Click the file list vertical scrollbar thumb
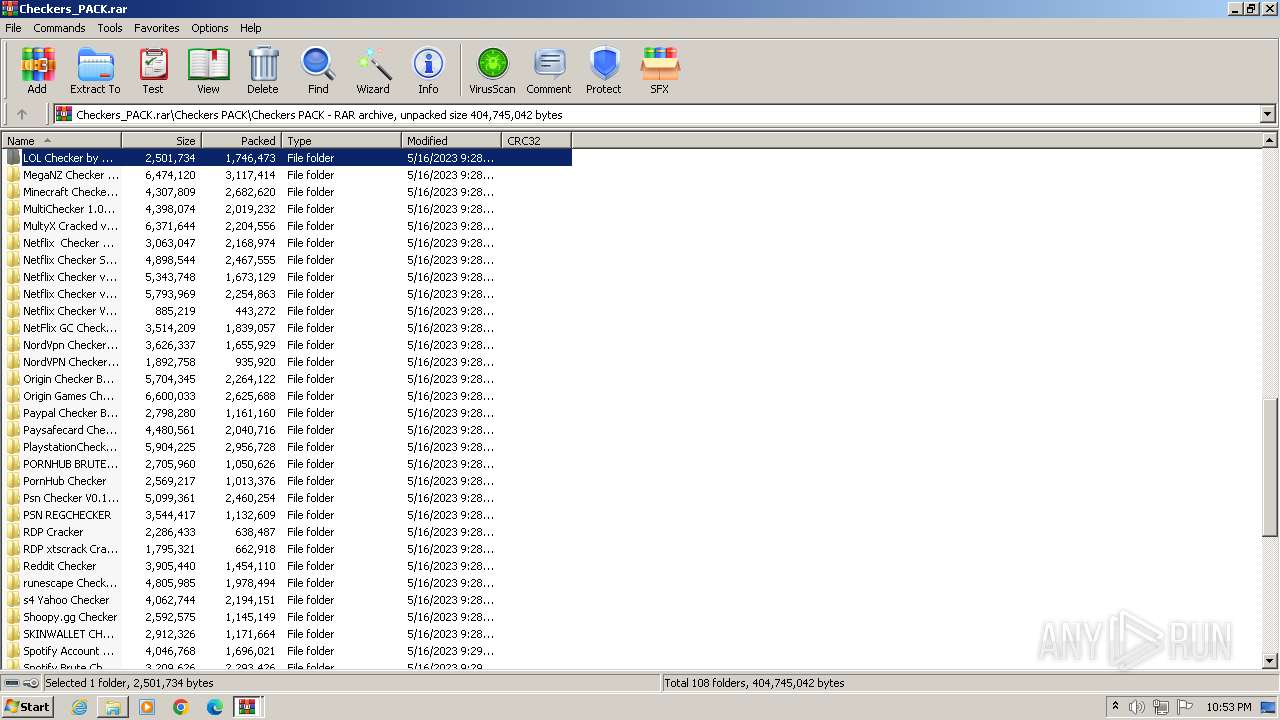The width and height of the screenshot is (1280, 720). [x=1270, y=468]
